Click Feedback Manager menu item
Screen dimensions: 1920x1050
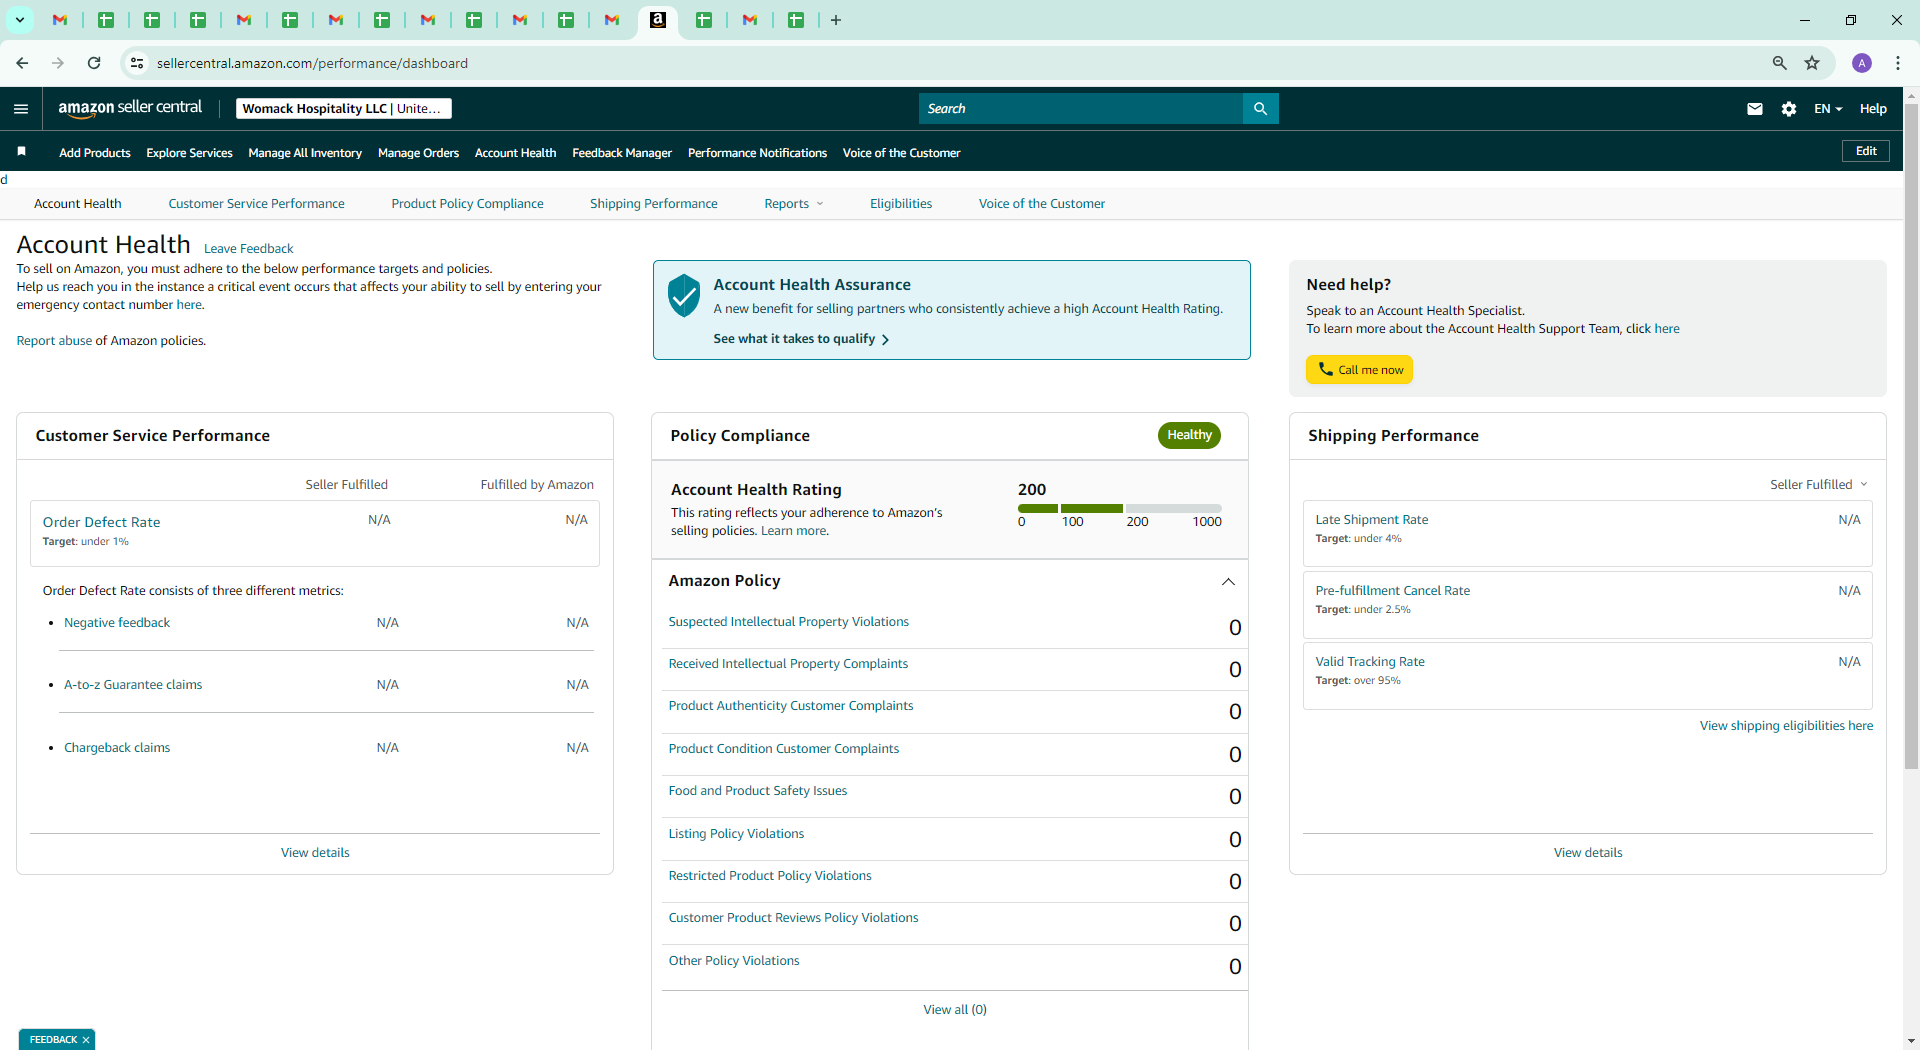click(622, 153)
